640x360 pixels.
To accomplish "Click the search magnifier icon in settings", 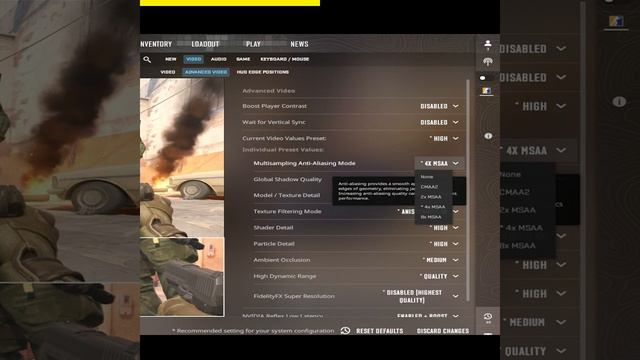I will [147, 60].
